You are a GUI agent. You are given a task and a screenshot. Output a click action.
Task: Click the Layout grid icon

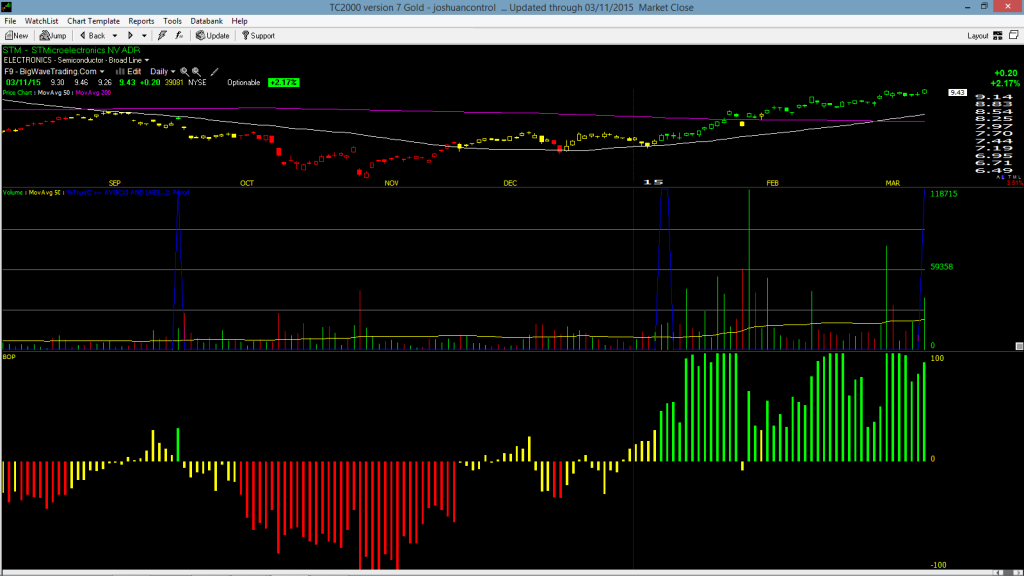pos(998,36)
